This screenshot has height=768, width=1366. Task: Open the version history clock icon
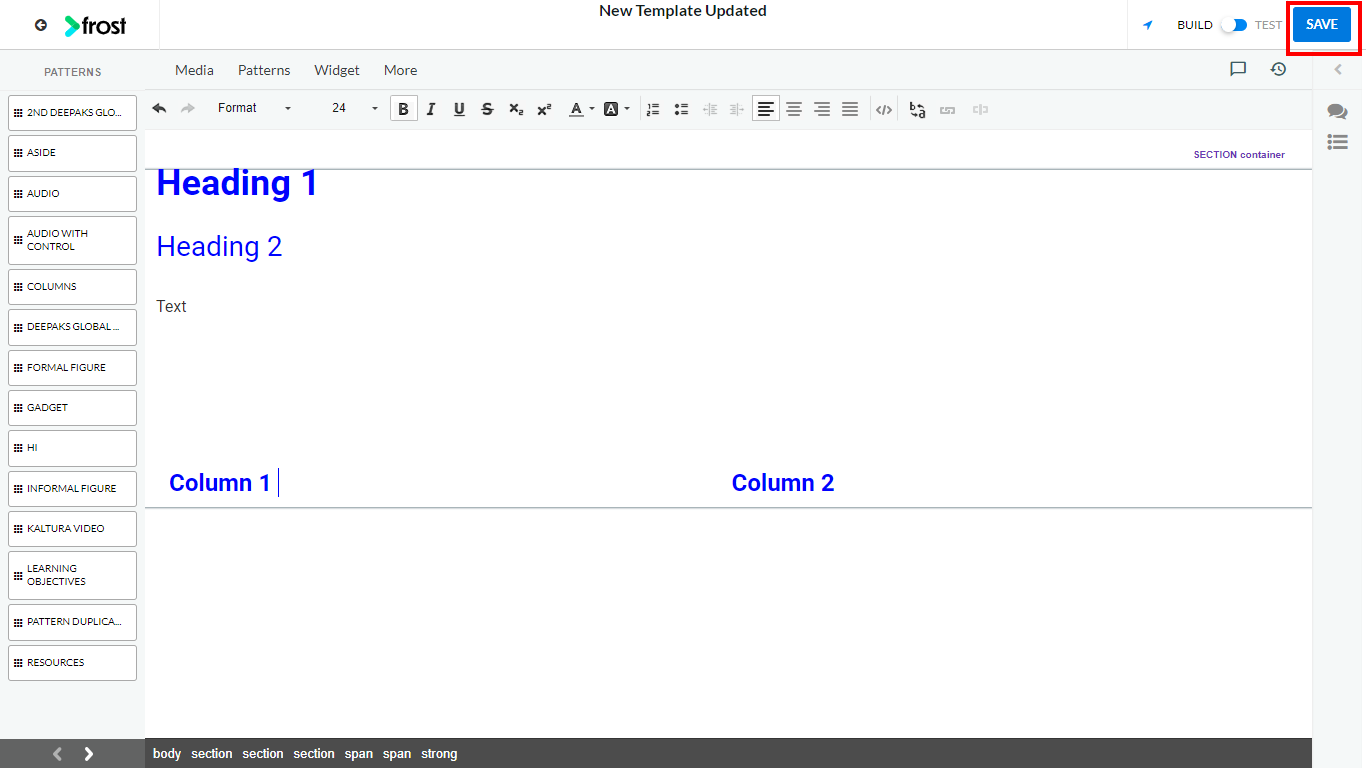[x=1278, y=69]
